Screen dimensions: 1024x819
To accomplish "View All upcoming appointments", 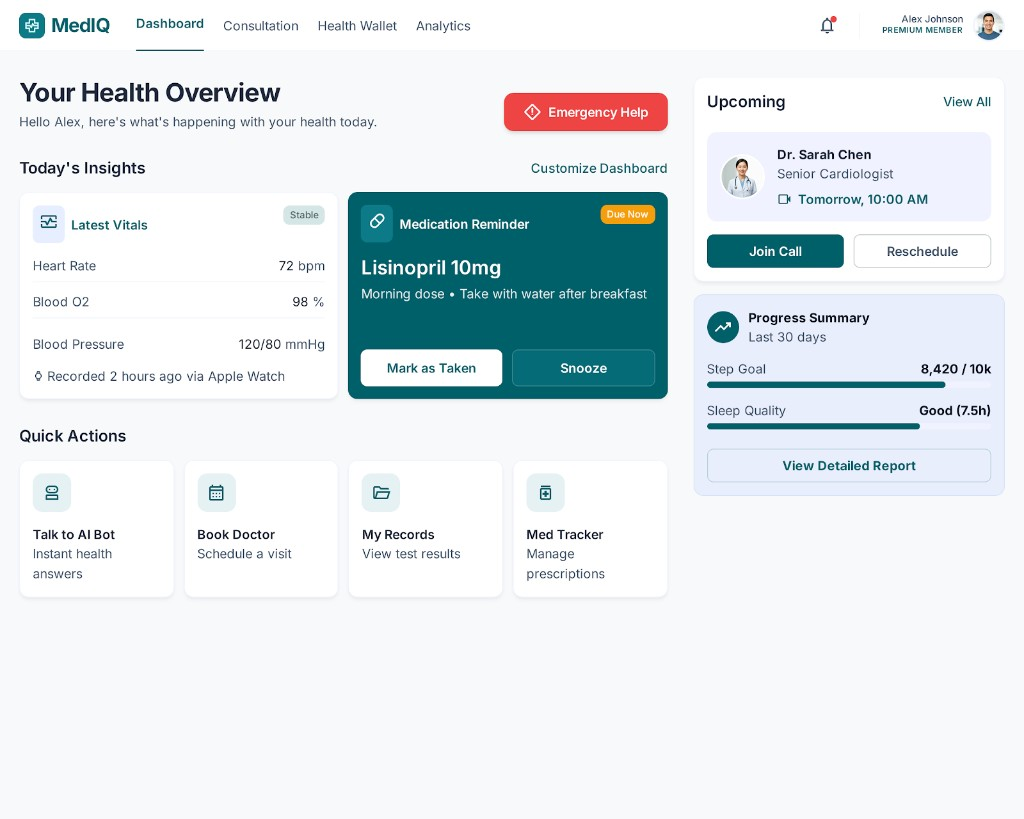I will click(967, 102).
